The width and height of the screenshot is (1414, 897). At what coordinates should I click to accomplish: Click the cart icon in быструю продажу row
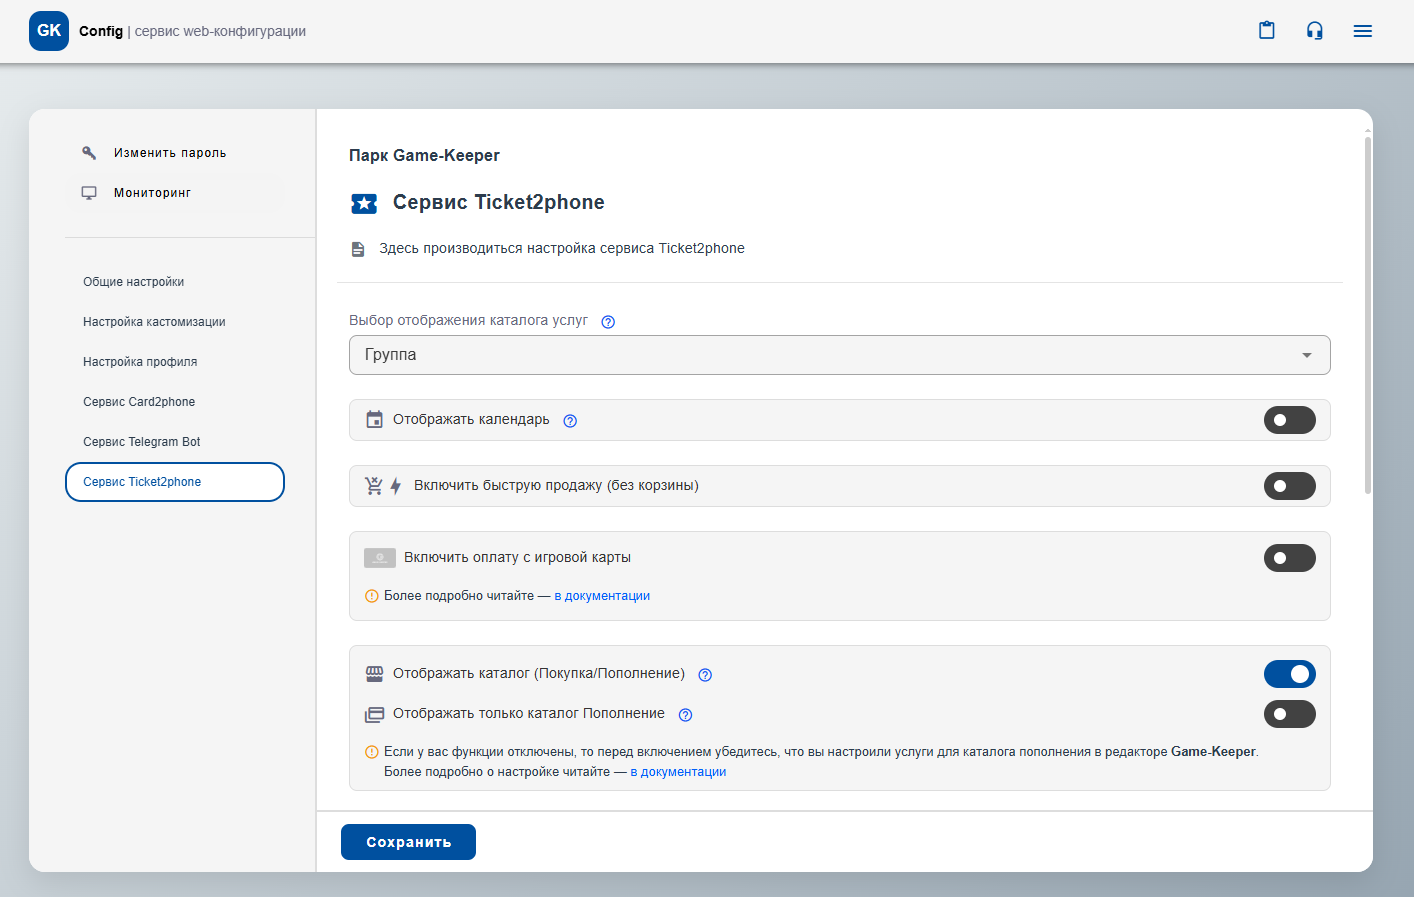374,486
